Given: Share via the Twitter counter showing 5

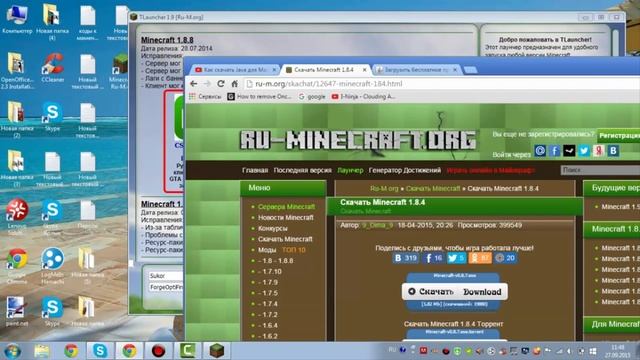Looking at the screenshot, I should [x=456, y=258].
